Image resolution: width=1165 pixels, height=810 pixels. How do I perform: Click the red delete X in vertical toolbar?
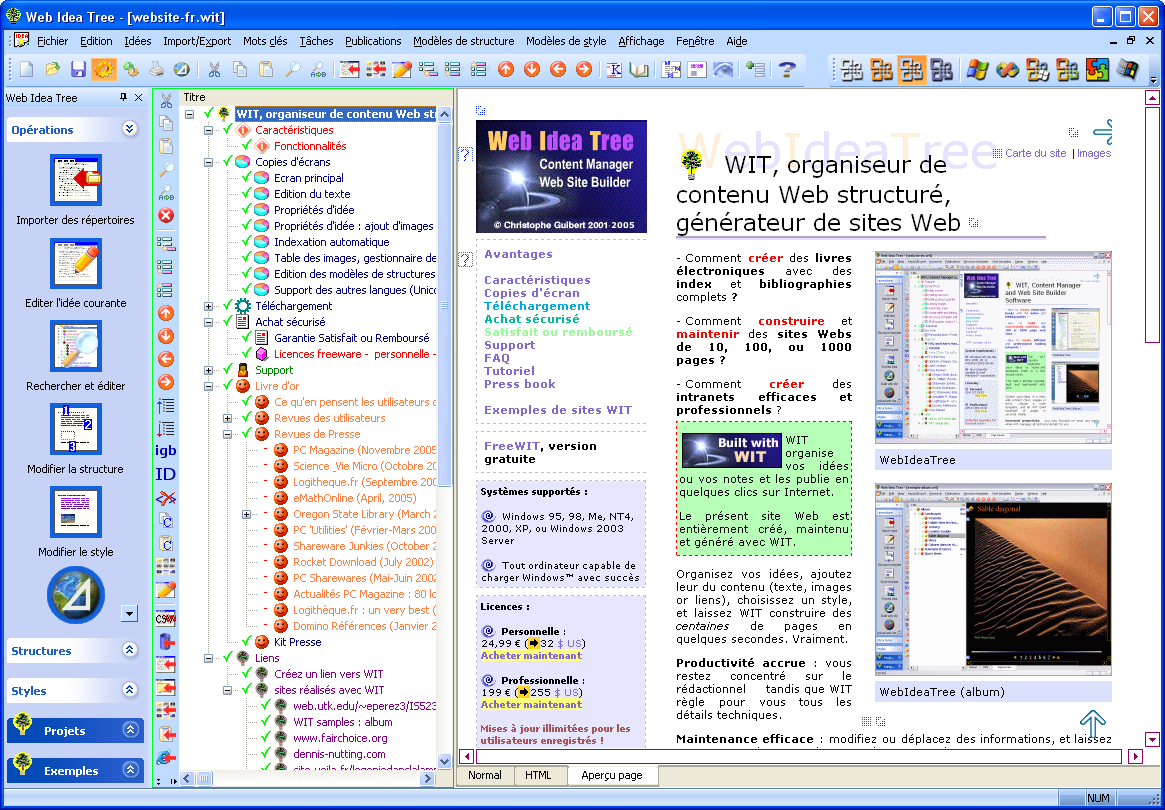166,215
